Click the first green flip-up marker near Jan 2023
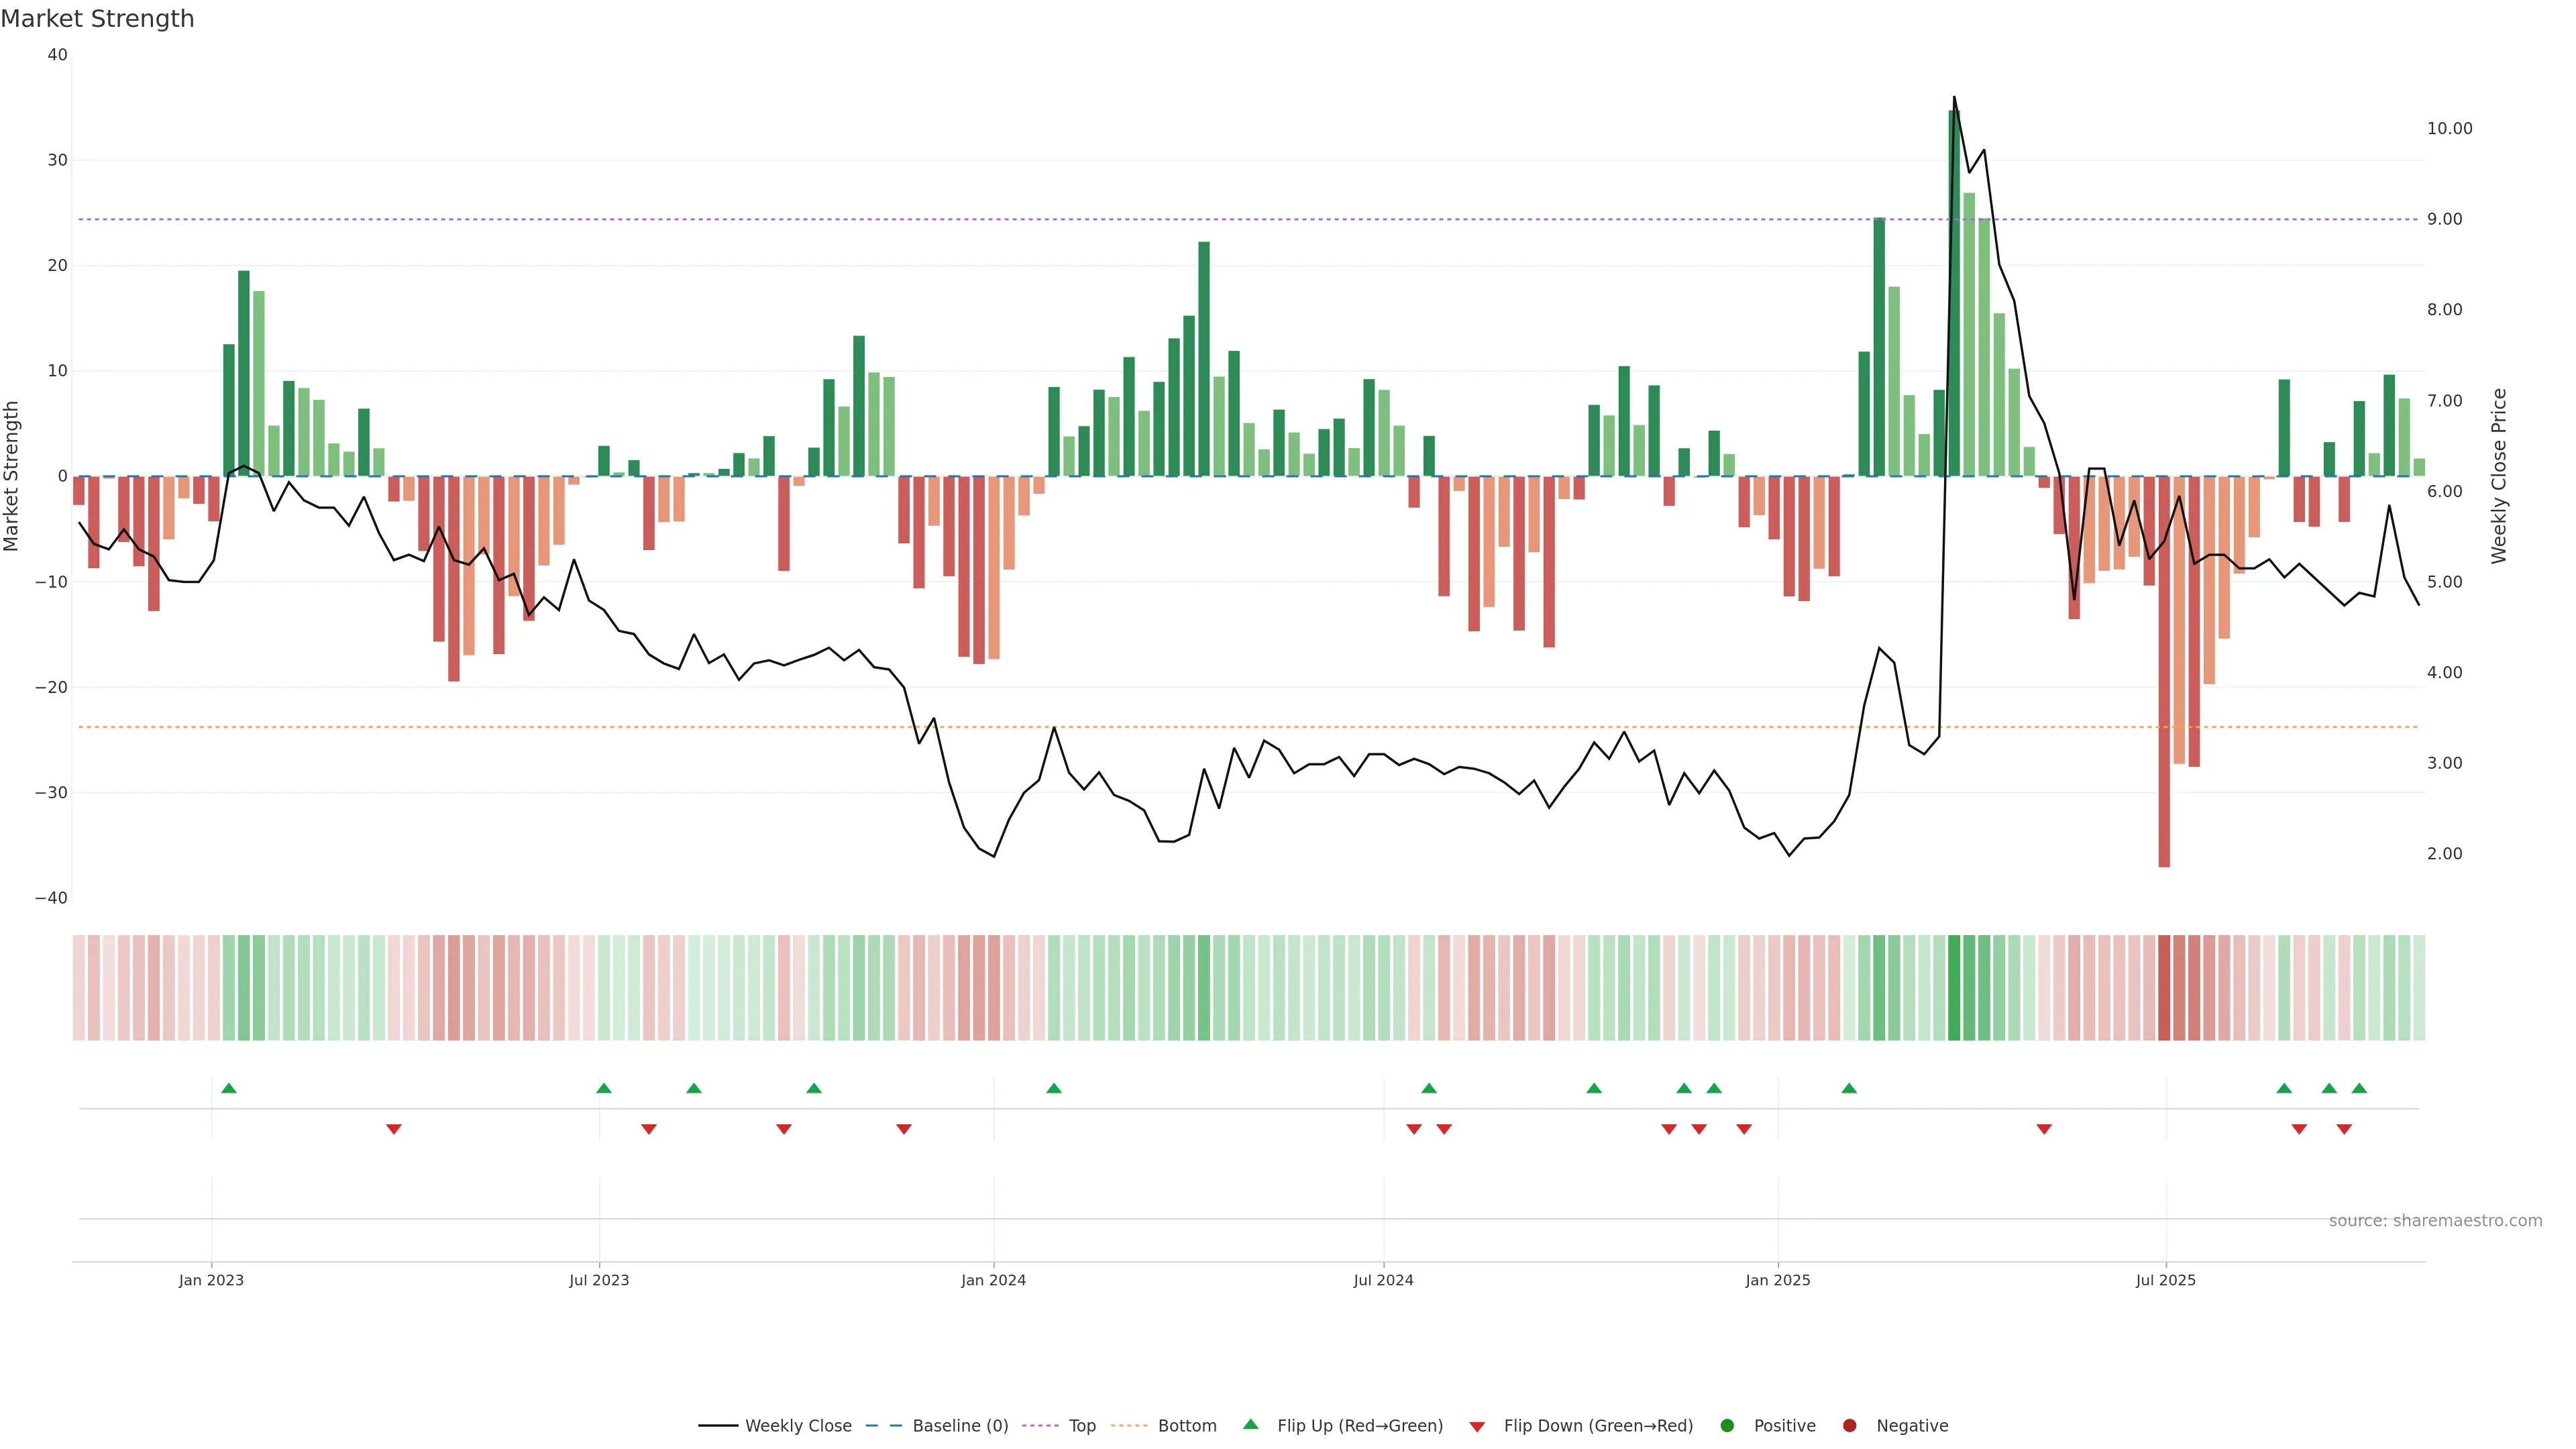Viewport: 2576px width, 1449px height. (229, 1088)
